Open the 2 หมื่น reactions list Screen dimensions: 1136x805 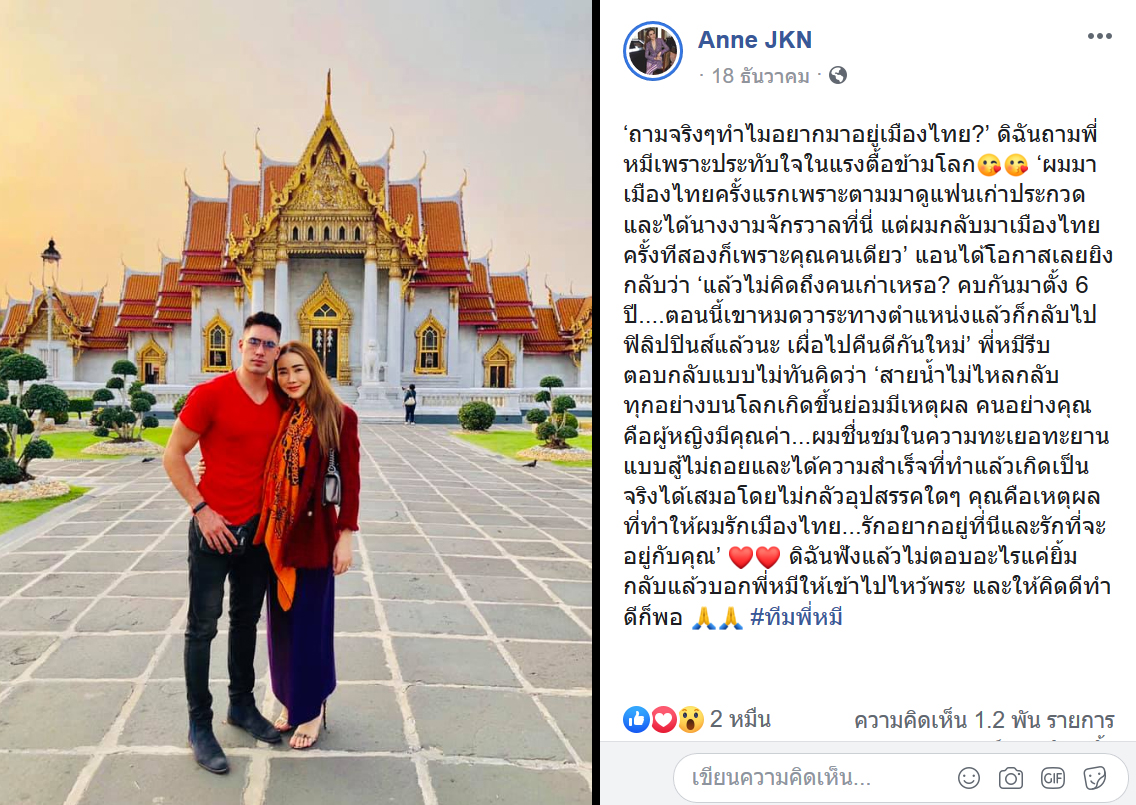(740, 719)
